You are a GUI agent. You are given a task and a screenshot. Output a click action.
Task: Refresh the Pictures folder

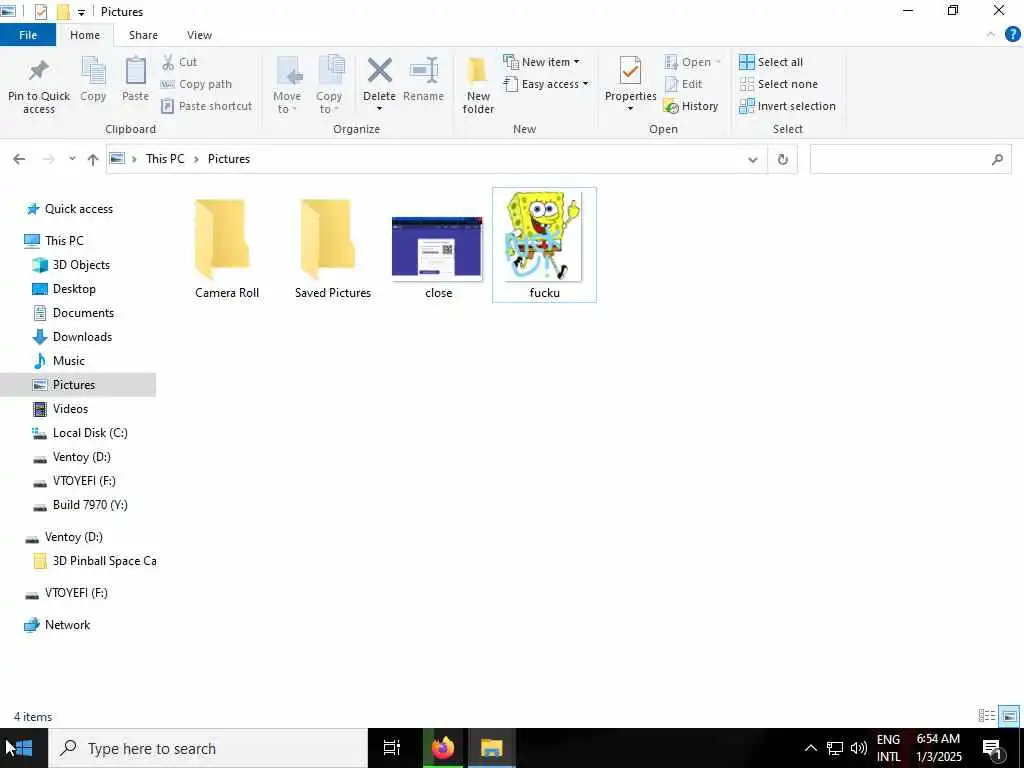(782, 159)
